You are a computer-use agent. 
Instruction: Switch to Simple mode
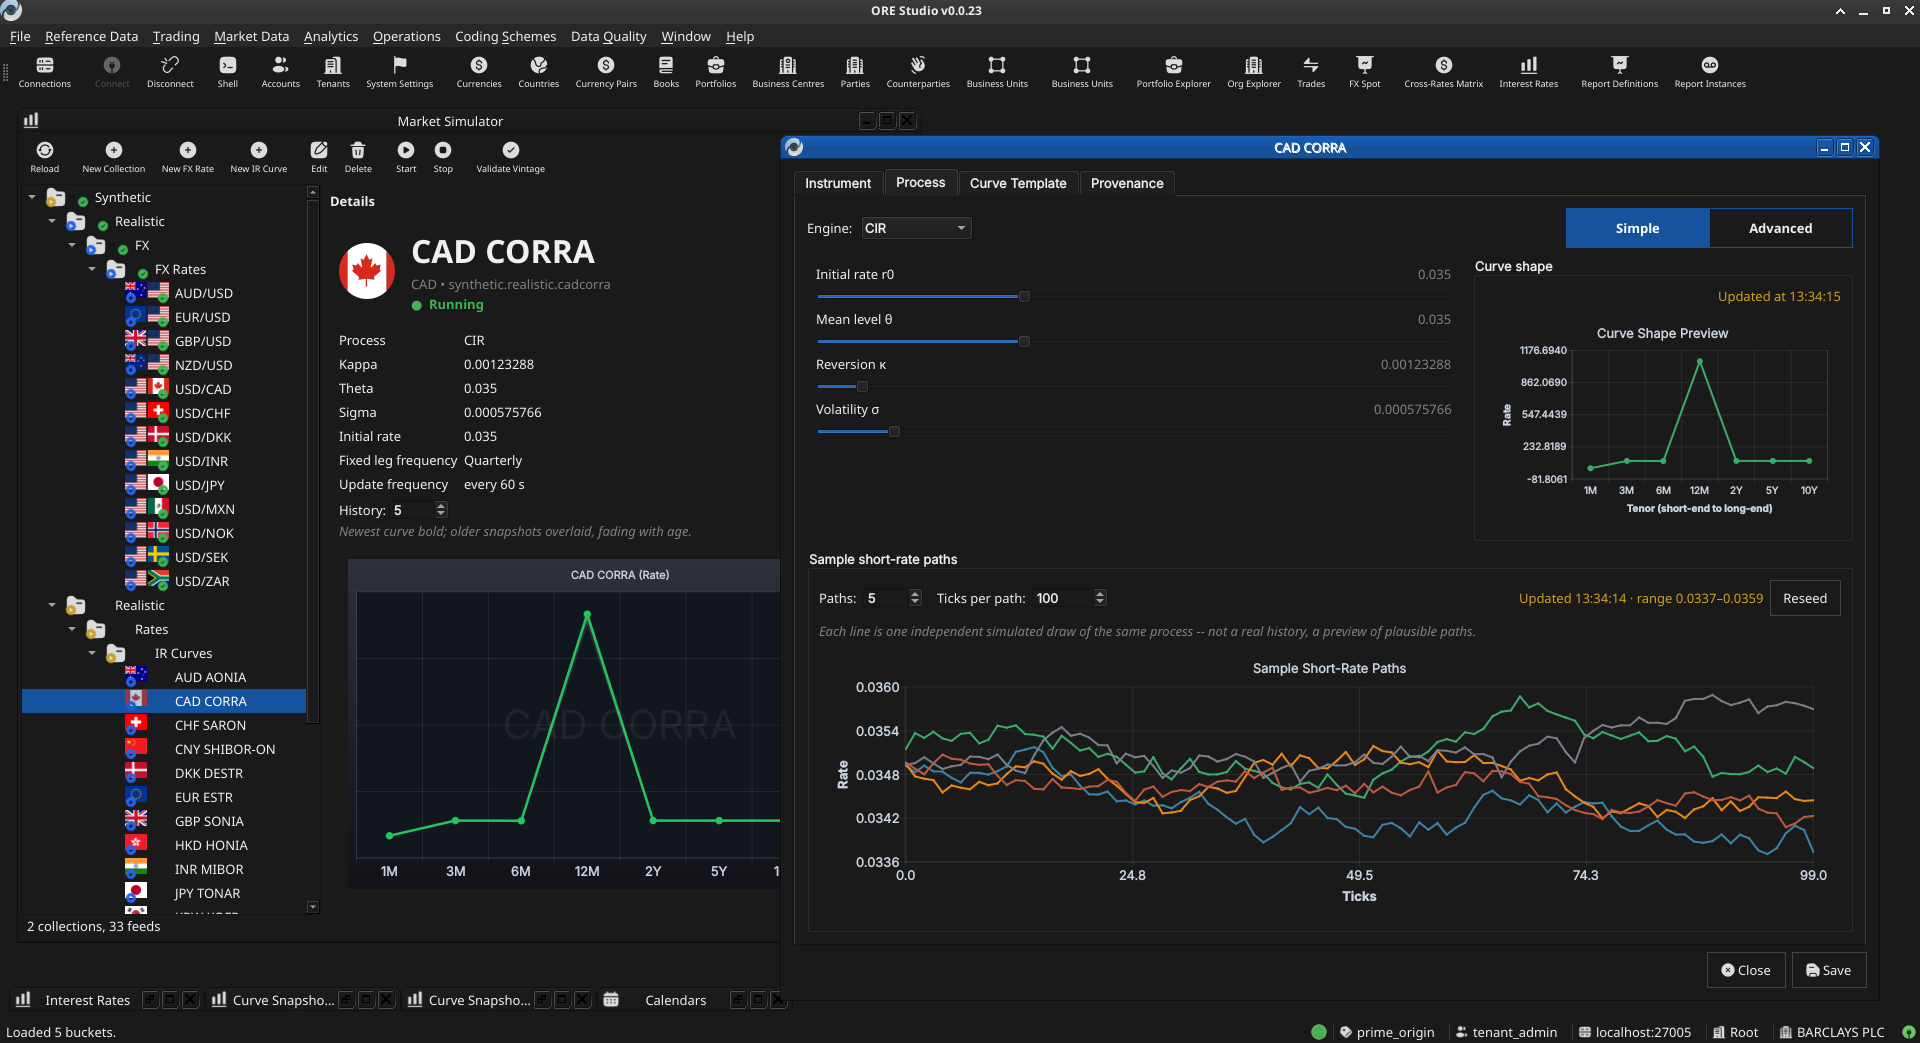(1637, 228)
